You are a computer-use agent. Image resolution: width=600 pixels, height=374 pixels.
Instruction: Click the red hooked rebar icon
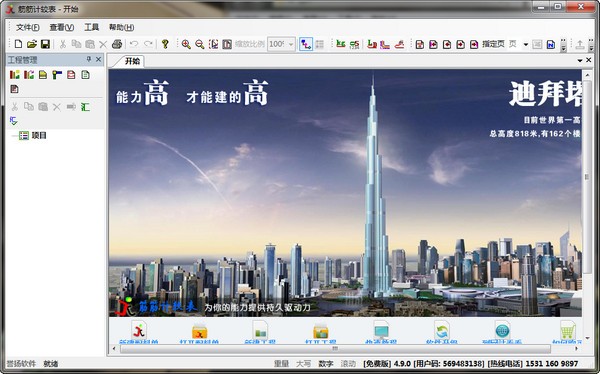point(399,44)
